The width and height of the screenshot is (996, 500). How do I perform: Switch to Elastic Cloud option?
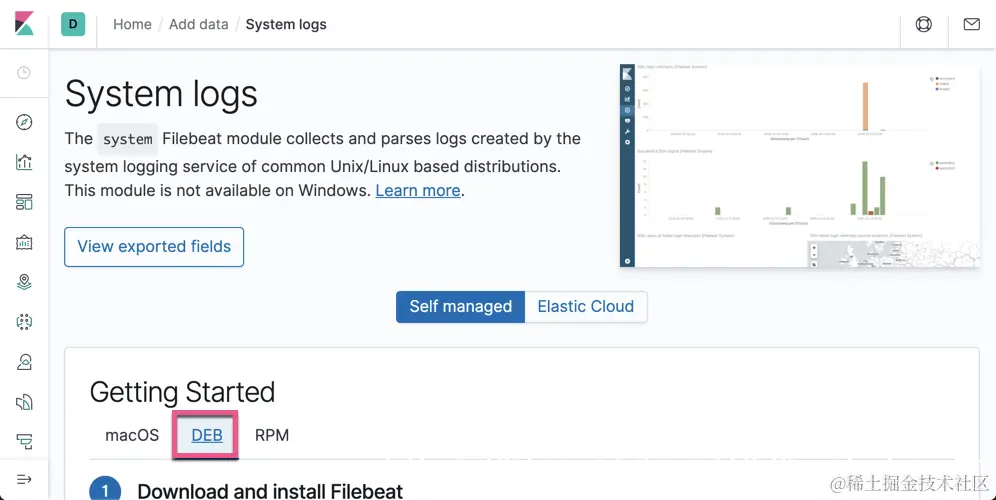pos(586,306)
